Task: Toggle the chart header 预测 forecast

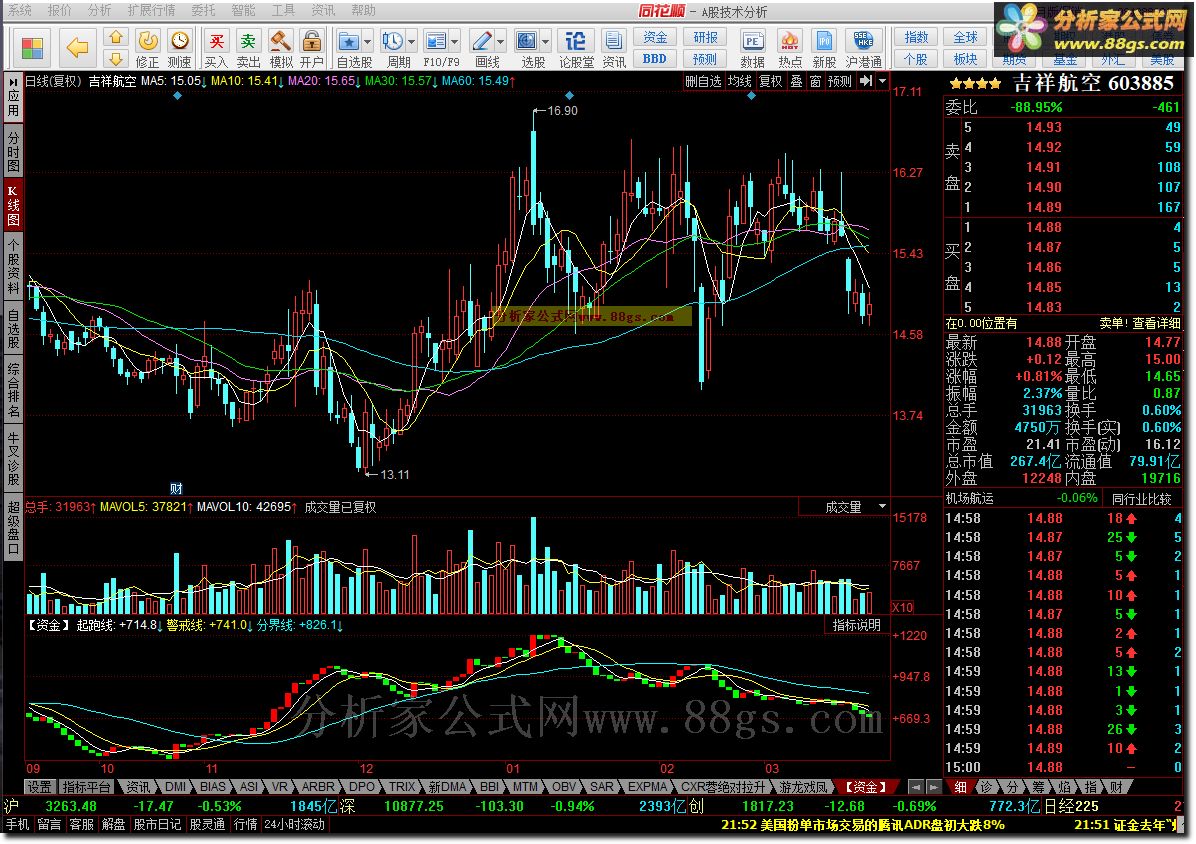Action: point(840,82)
